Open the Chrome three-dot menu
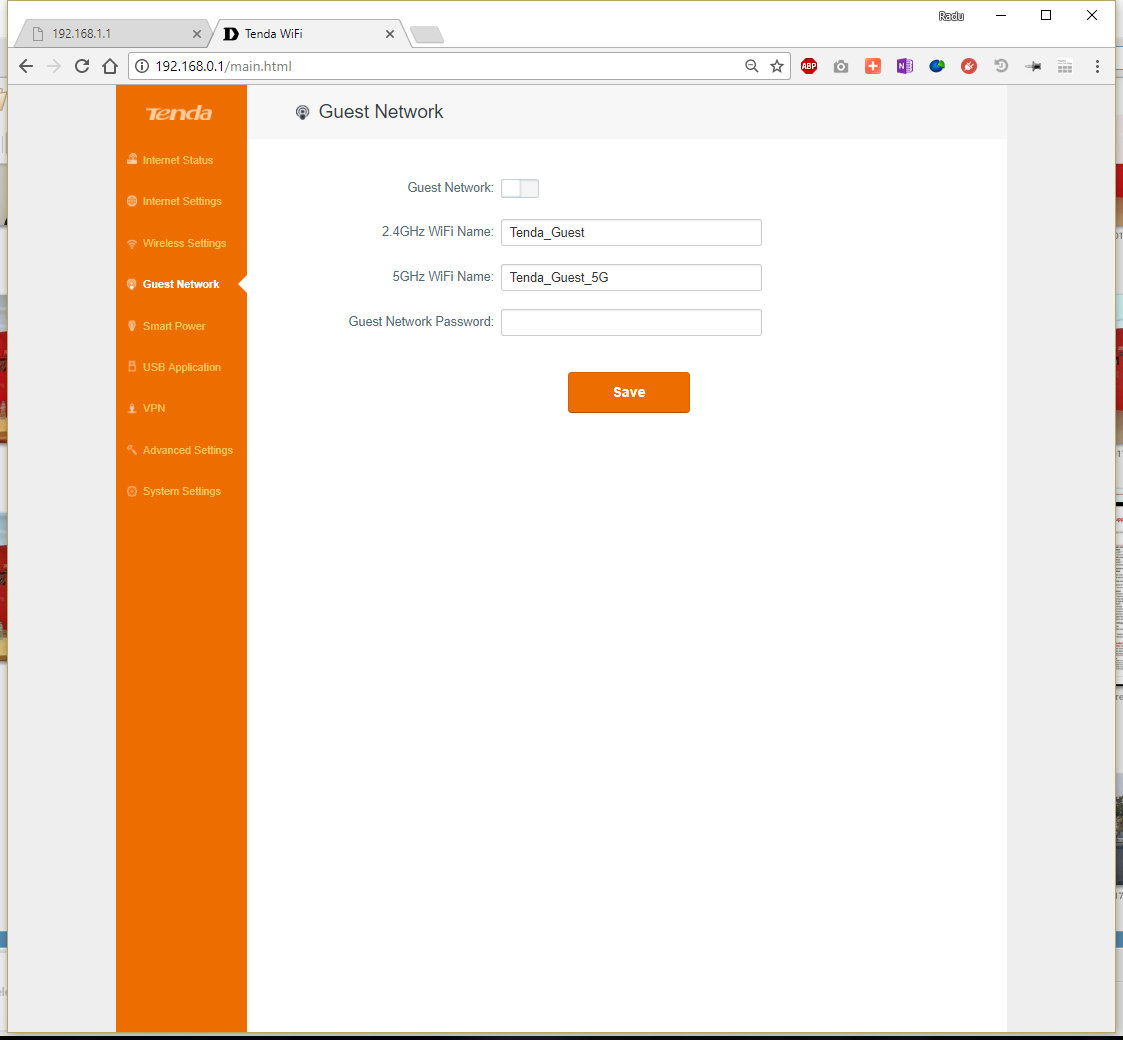This screenshot has width=1123, height=1040. tap(1097, 66)
